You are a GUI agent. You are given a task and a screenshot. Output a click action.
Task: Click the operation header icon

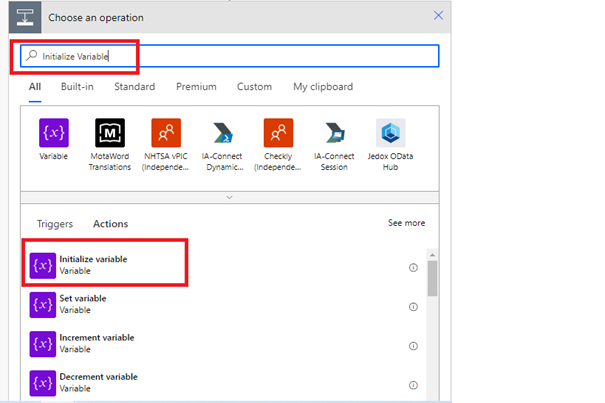[25, 17]
